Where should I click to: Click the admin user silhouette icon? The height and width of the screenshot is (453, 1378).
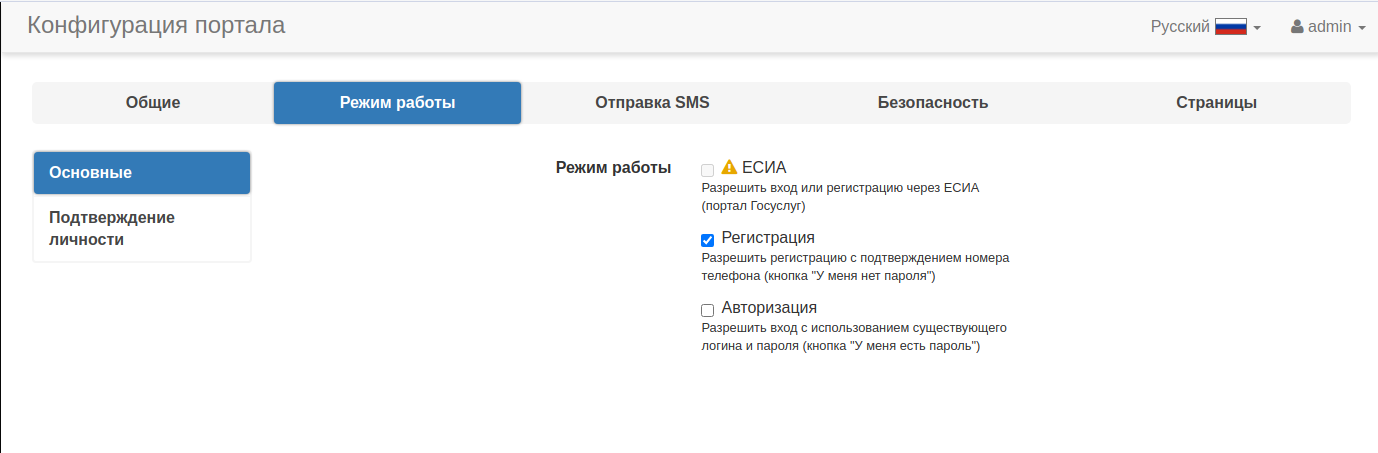coord(1297,27)
